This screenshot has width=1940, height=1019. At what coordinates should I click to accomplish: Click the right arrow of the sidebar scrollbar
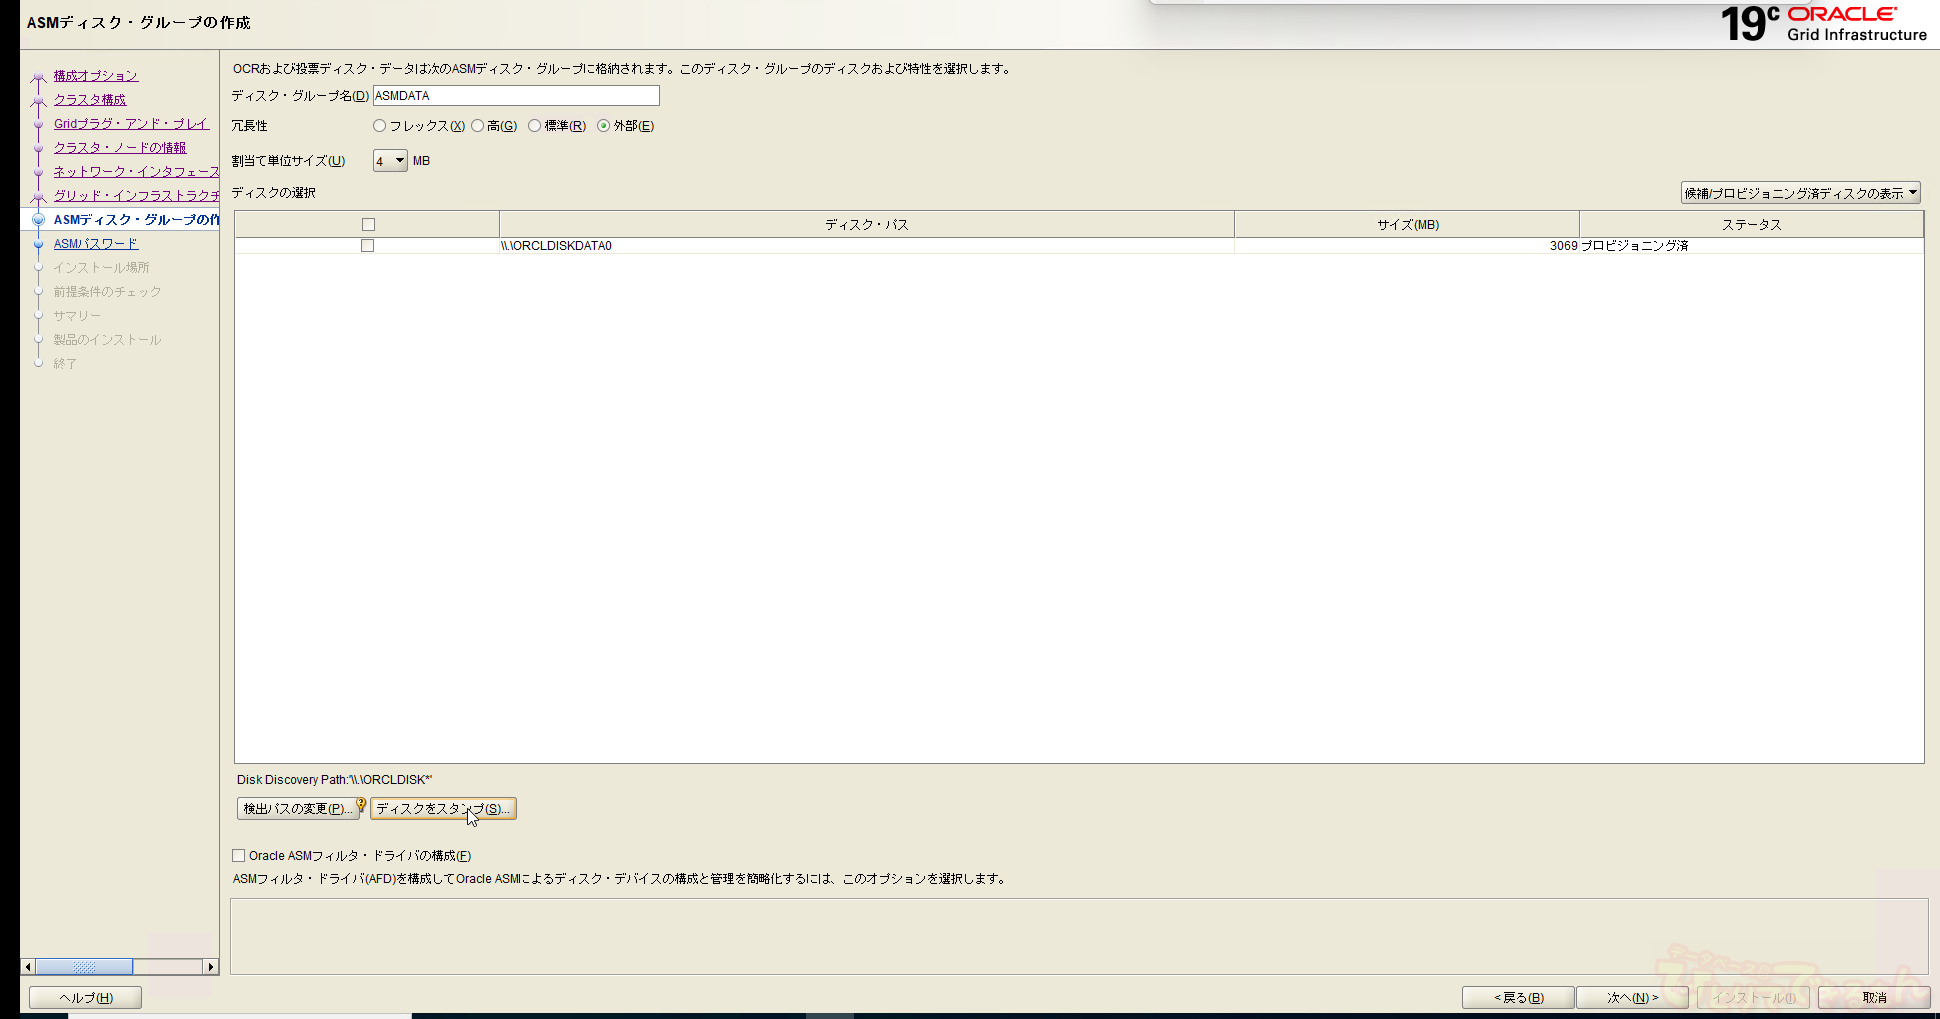pos(210,967)
